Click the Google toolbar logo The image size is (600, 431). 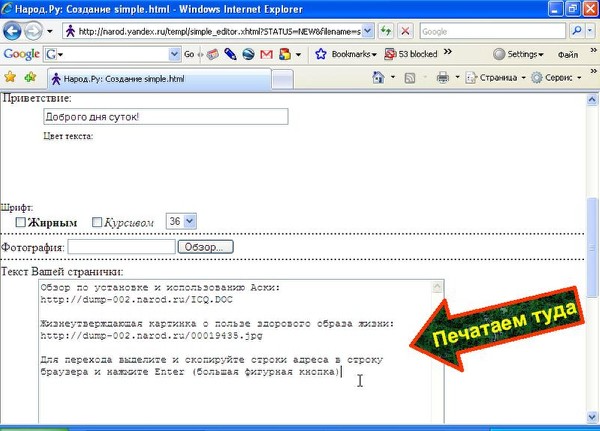21,54
